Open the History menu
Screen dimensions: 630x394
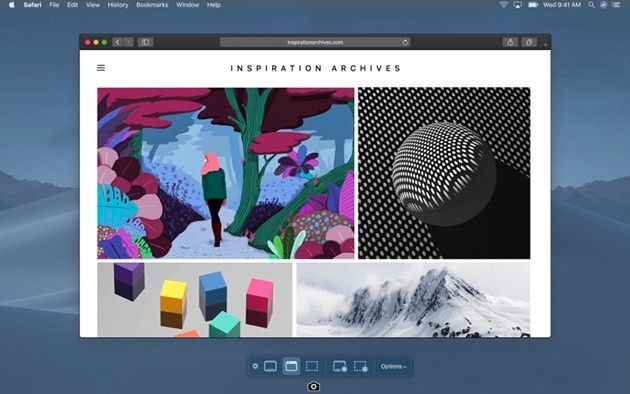pyautogui.click(x=118, y=5)
